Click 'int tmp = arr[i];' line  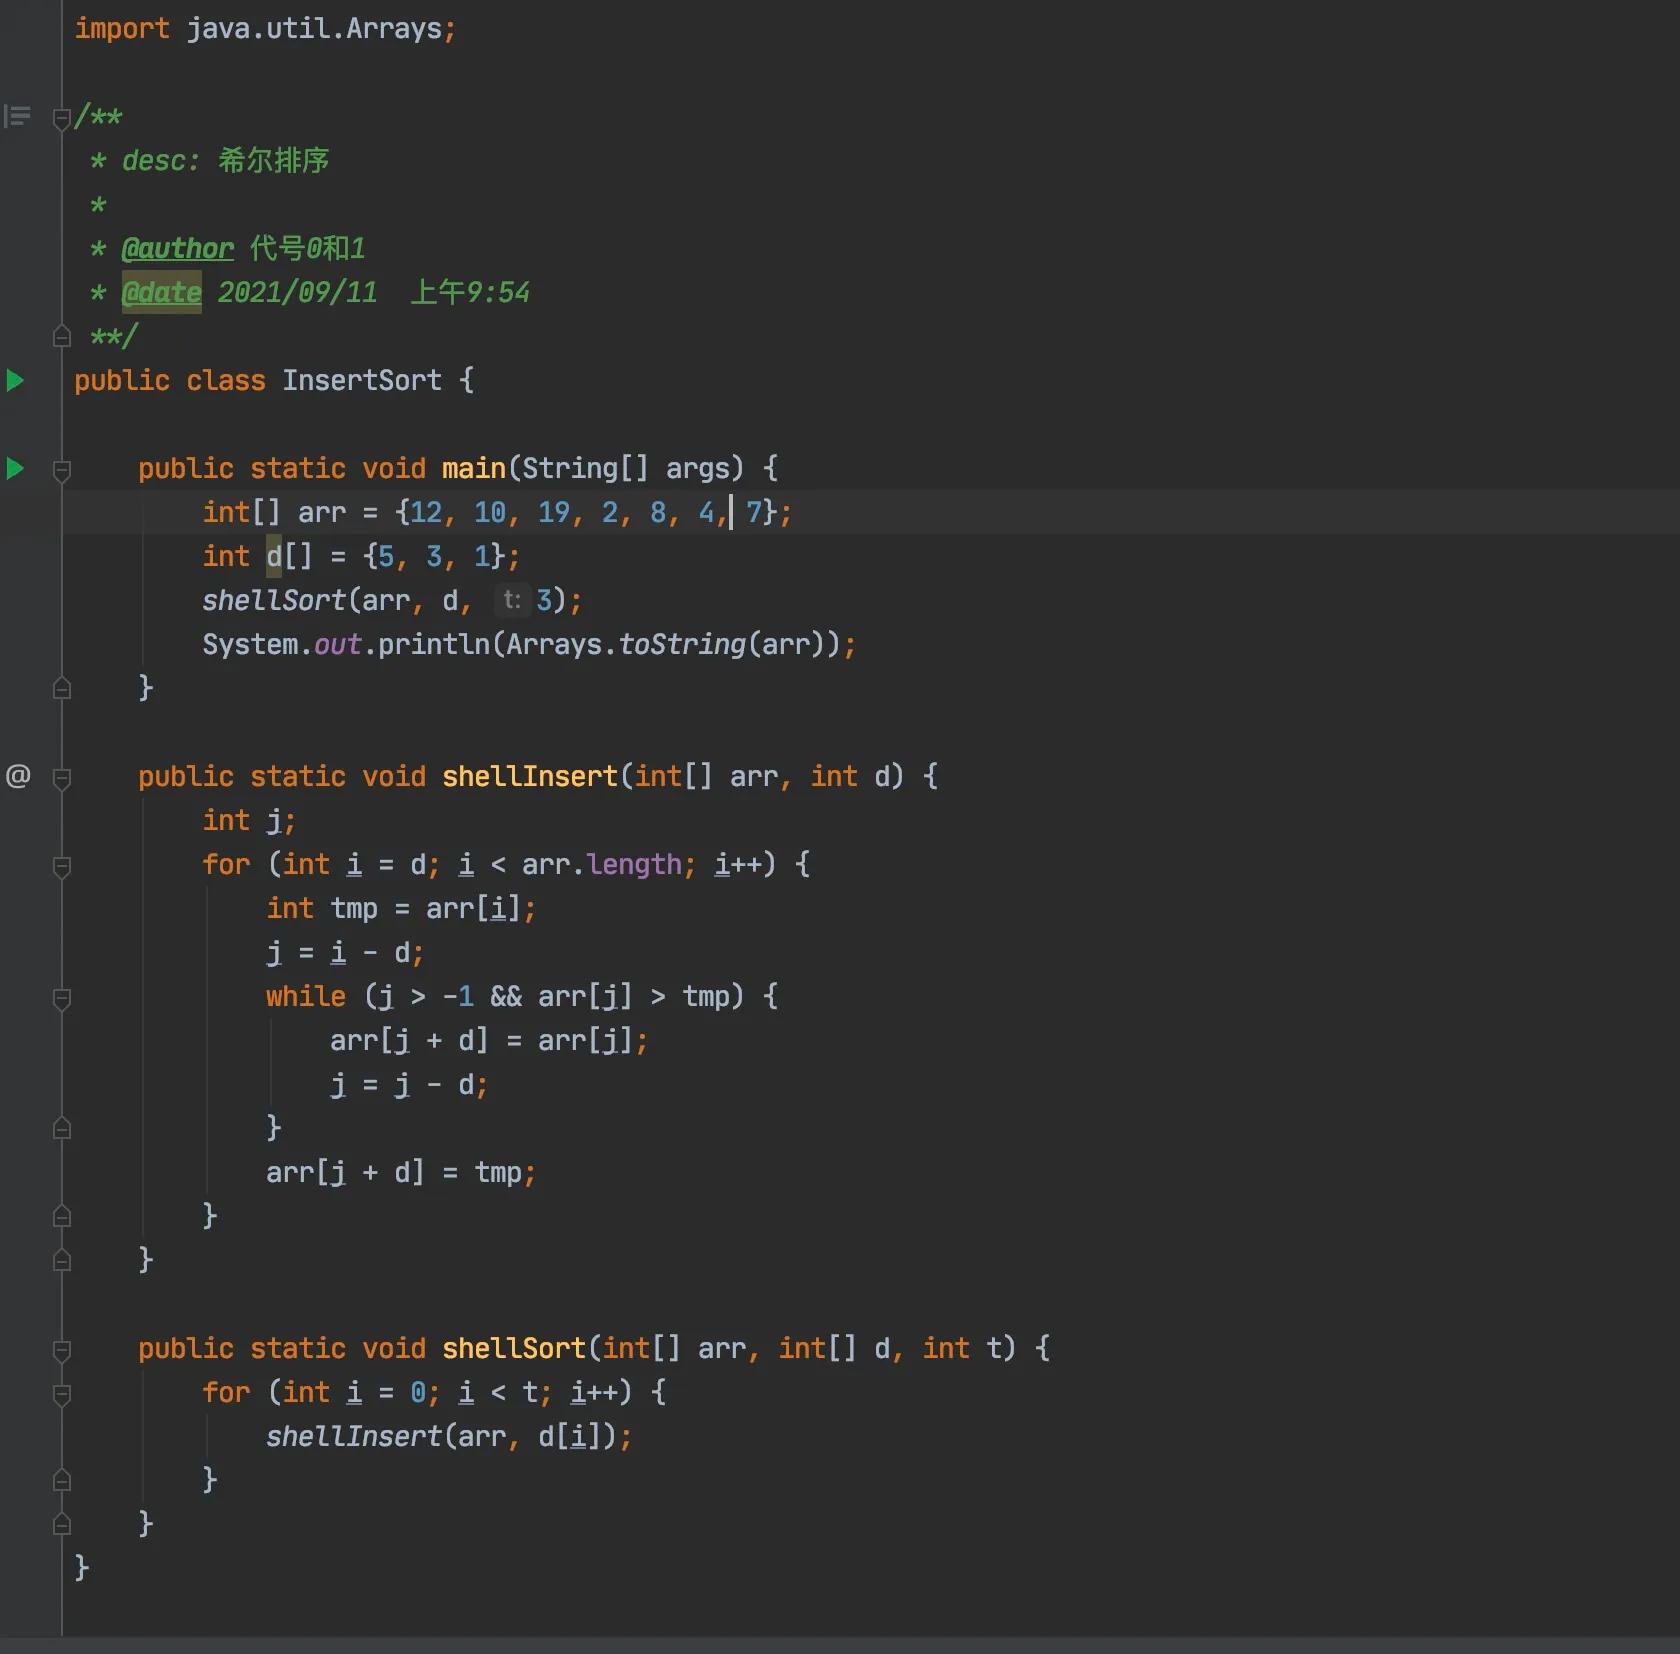pyautogui.click(x=401, y=908)
